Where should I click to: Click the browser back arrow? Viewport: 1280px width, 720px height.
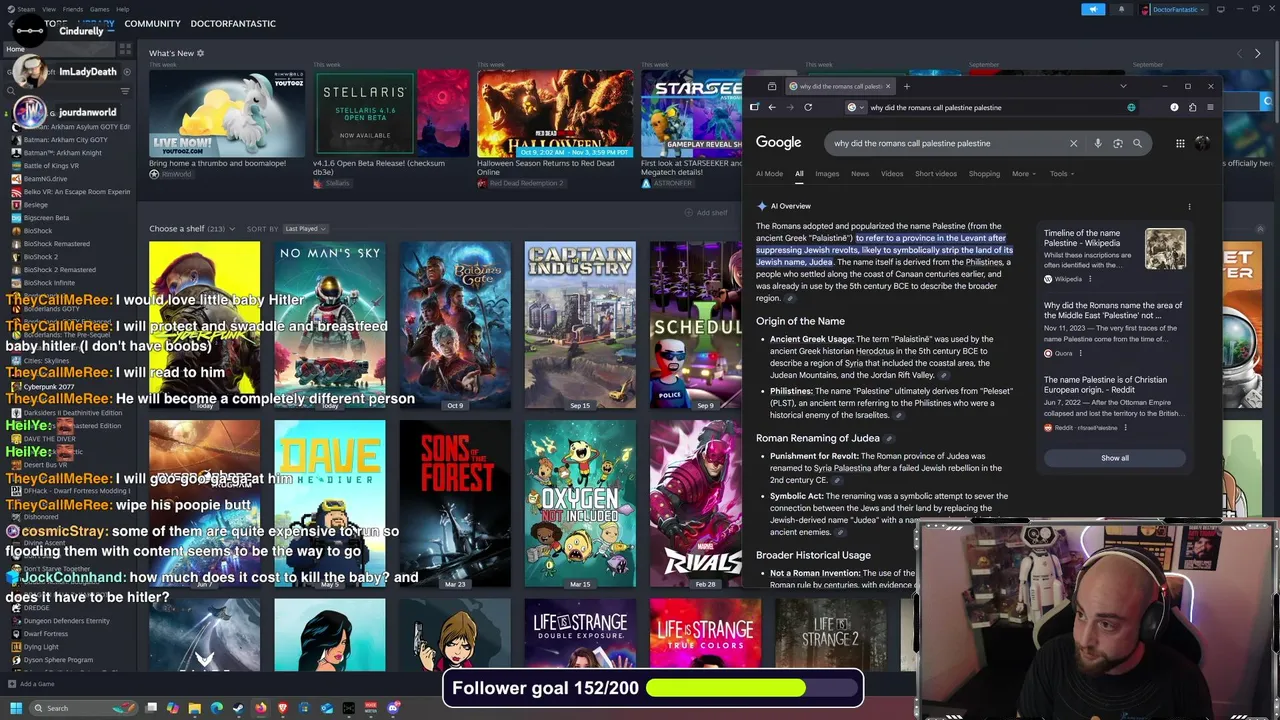coord(771,107)
